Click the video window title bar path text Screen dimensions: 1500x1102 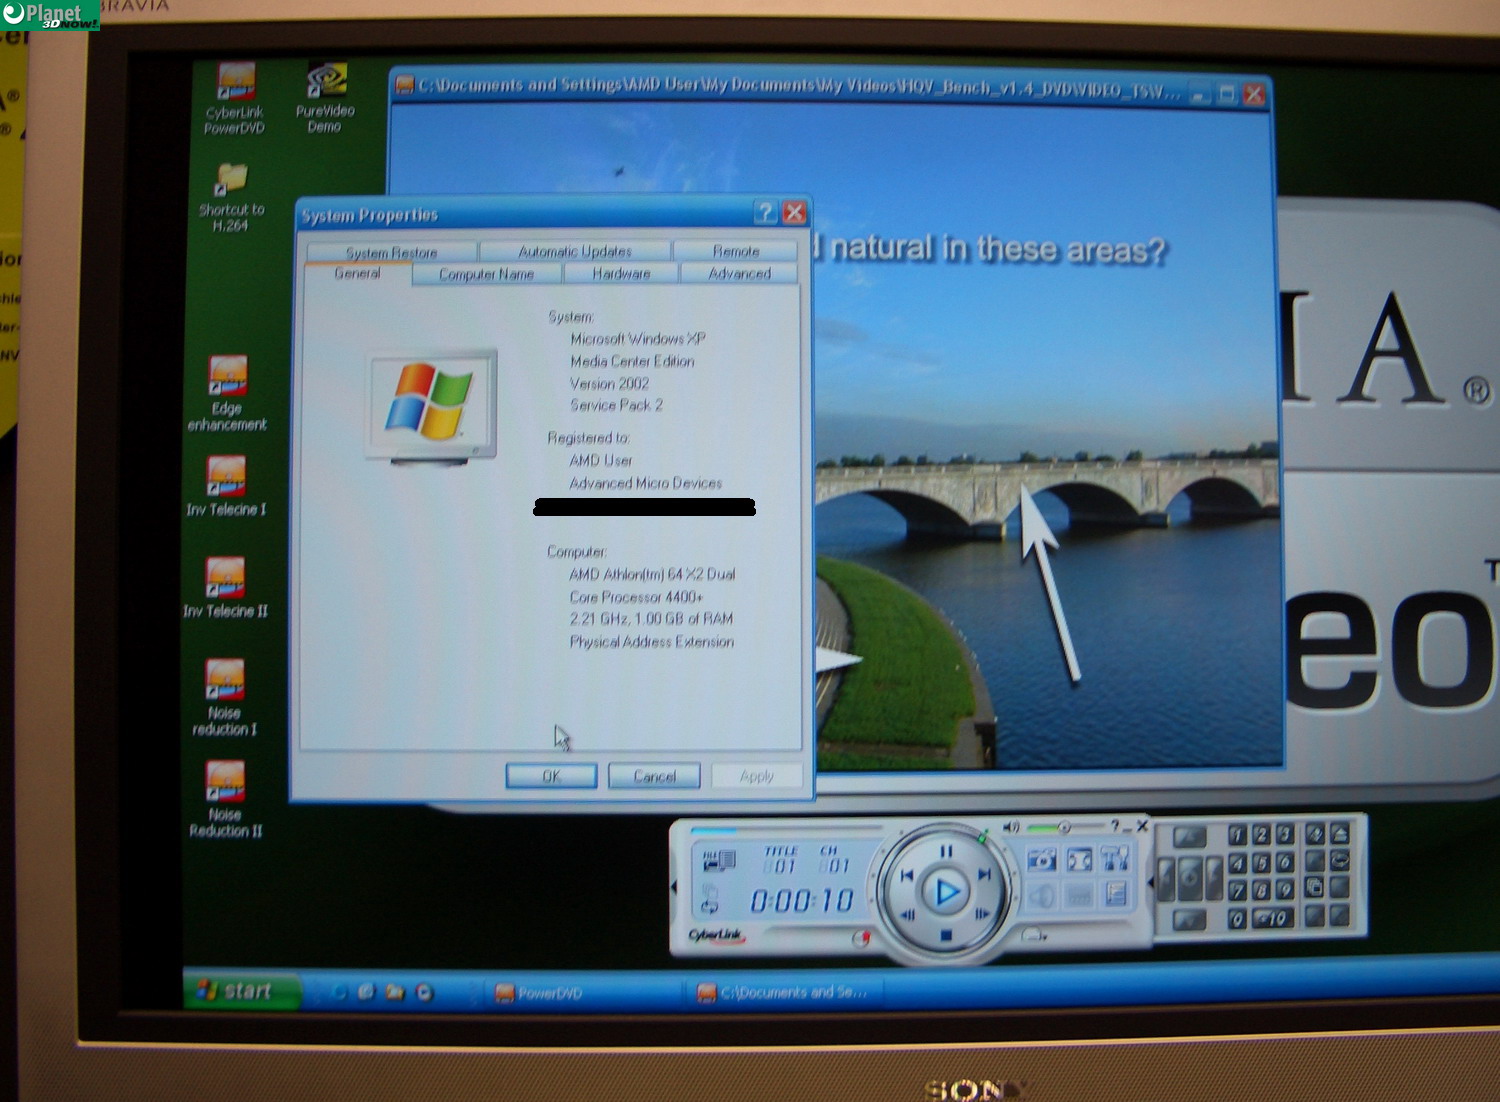click(800, 88)
